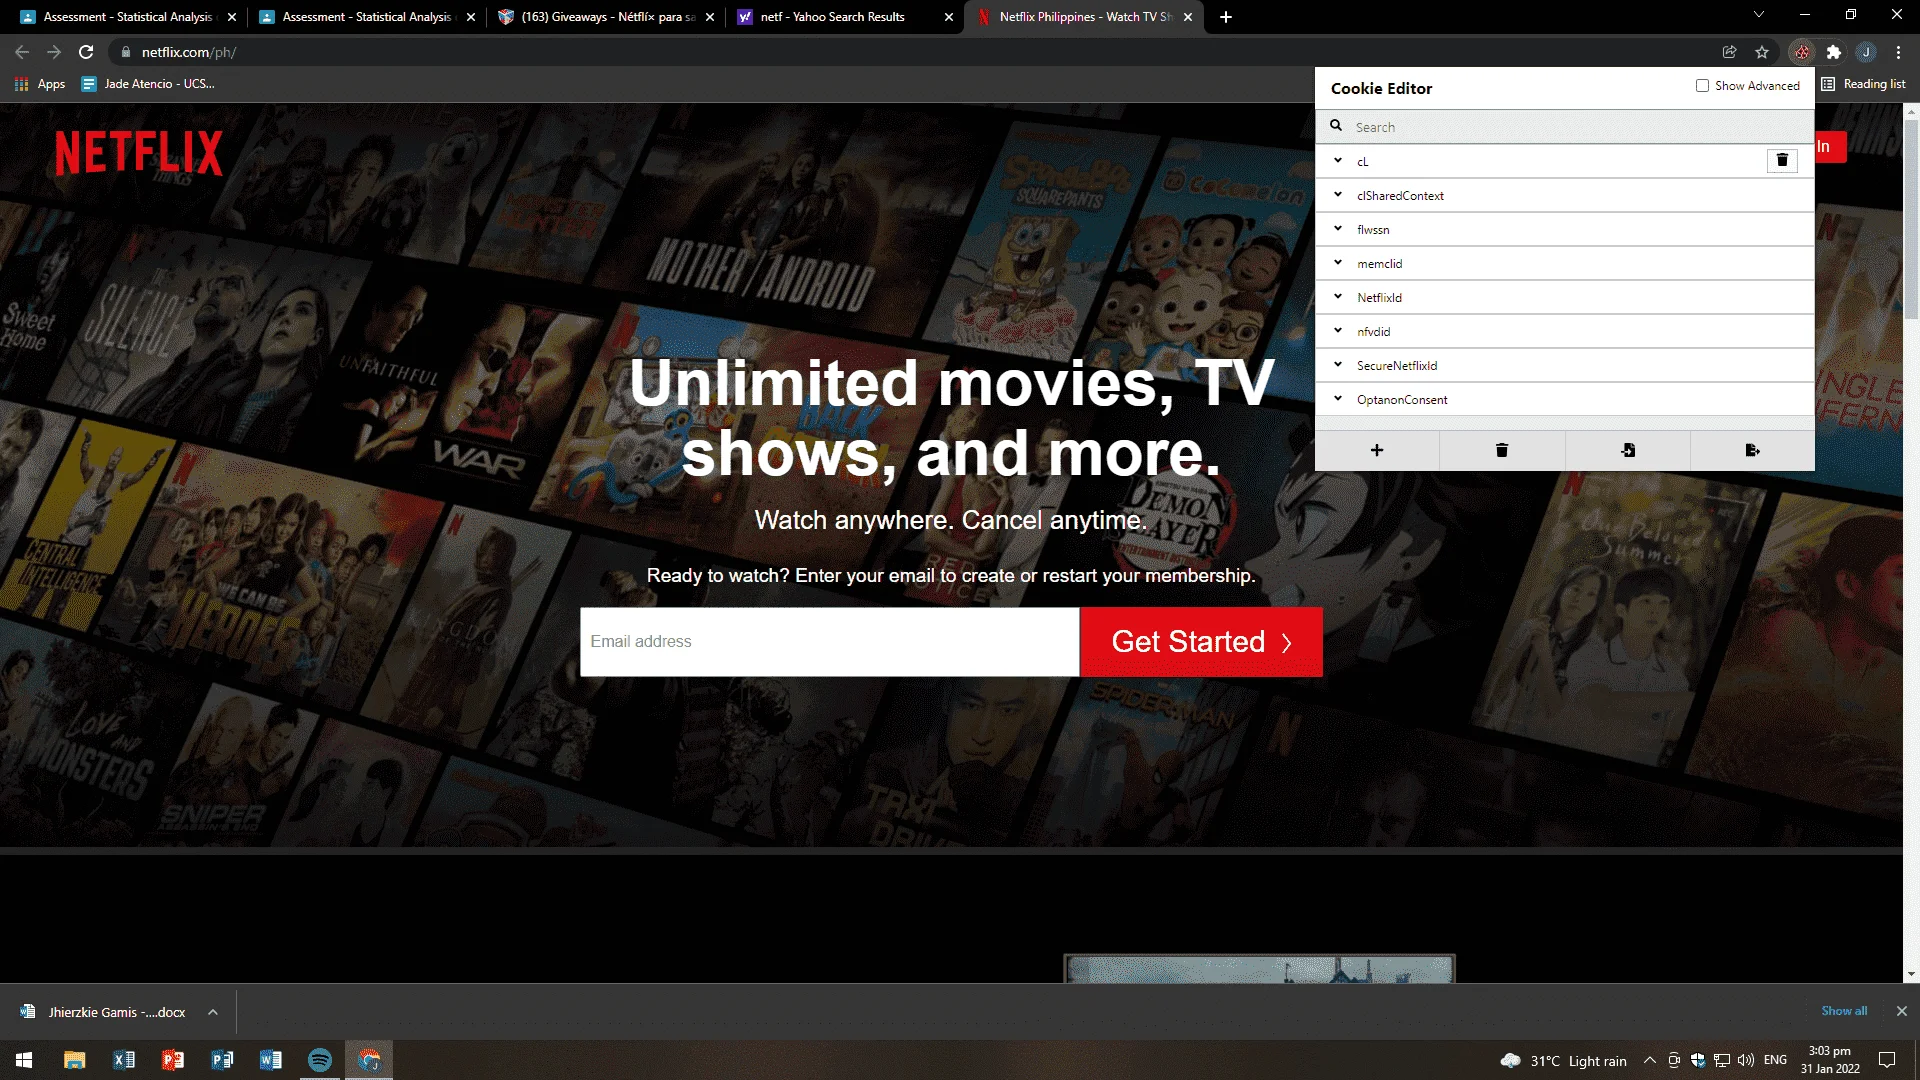The height and width of the screenshot is (1080, 1920).
Task: Click the Netflix logo
Action: (x=139, y=153)
